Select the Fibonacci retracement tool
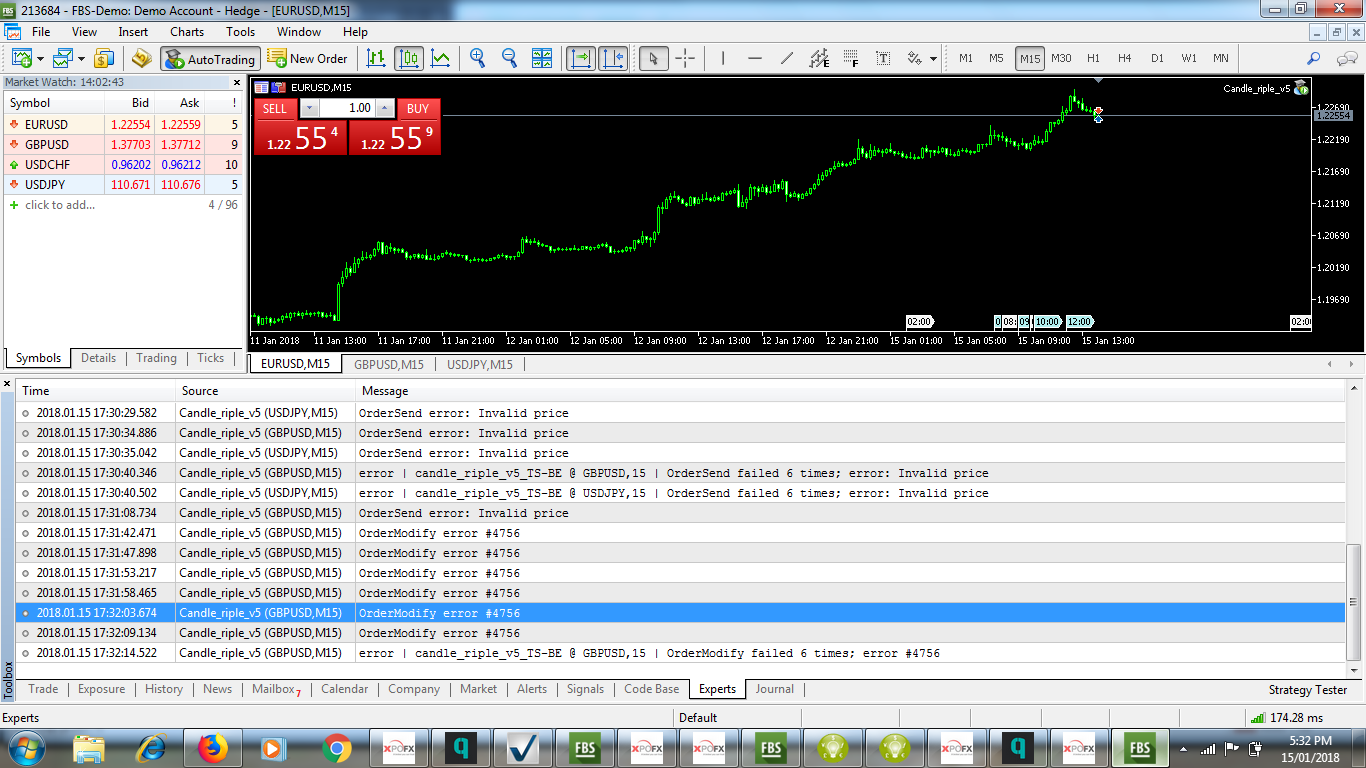This screenshot has width=1366, height=768. pyautogui.click(x=851, y=58)
